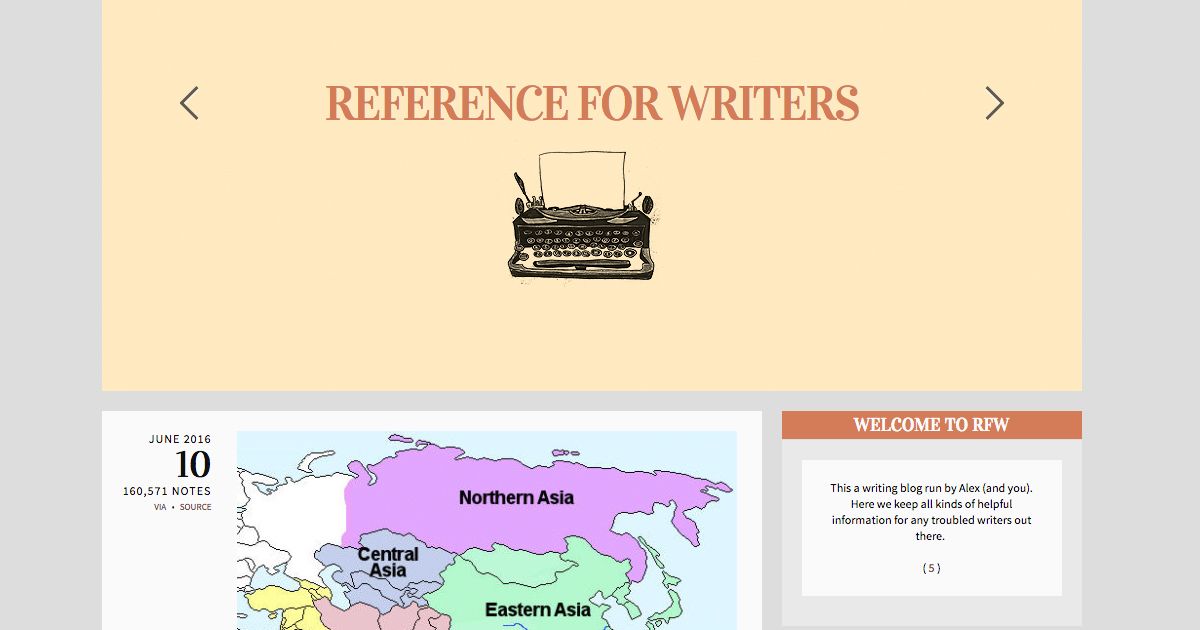
Task: Click the yellow region on the map
Action: 275,606
